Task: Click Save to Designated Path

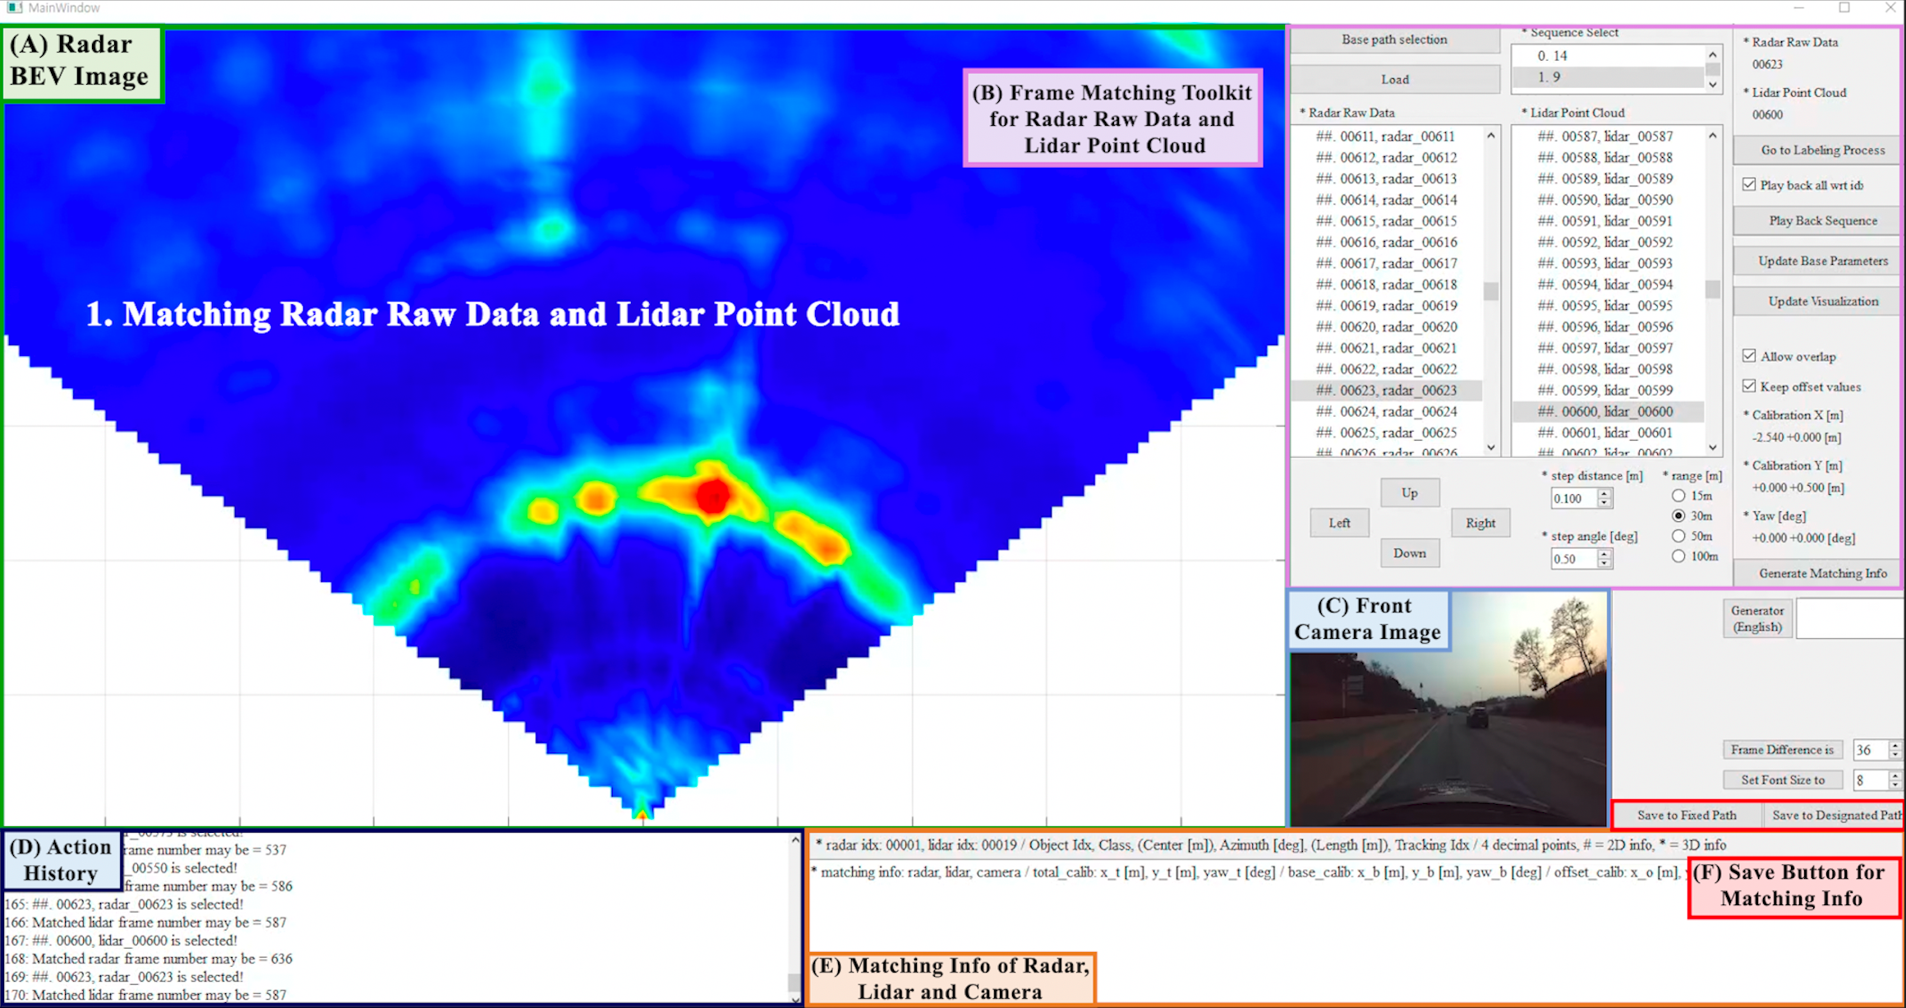Action: coord(1836,815)
